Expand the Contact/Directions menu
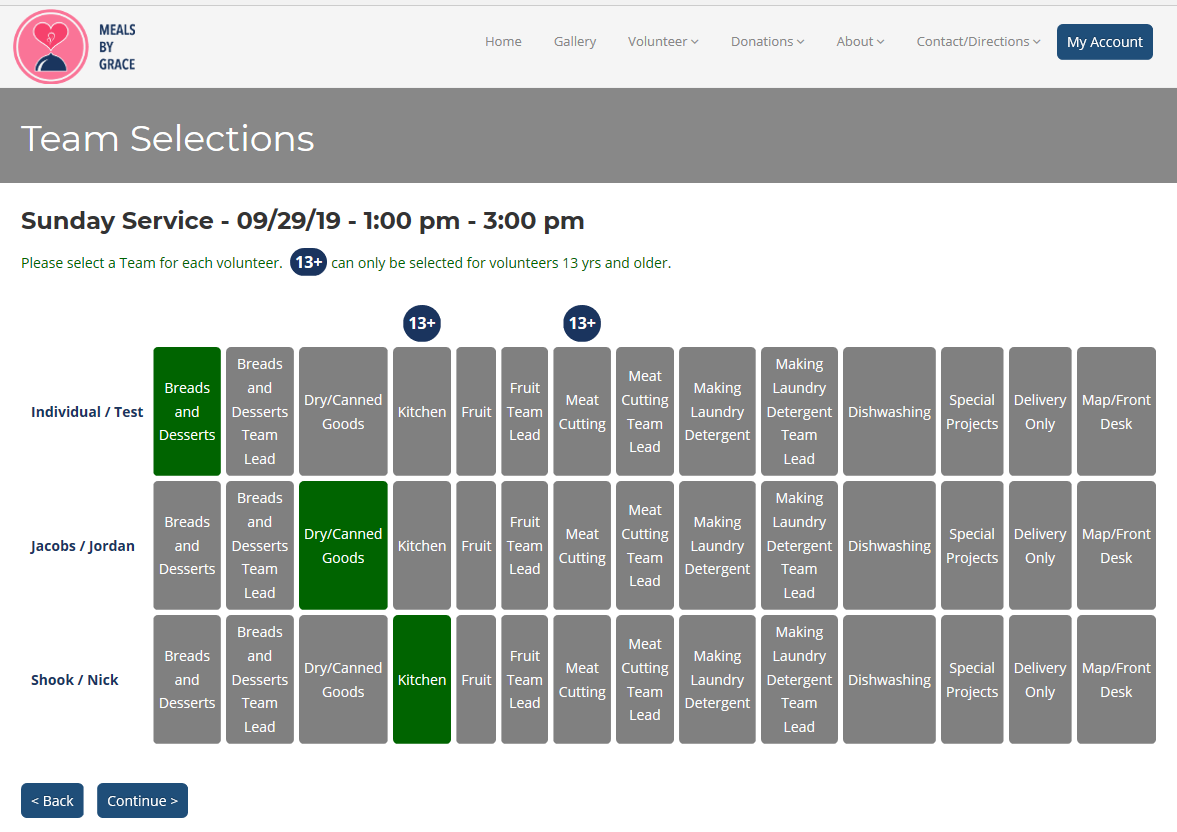 [978, 42]
